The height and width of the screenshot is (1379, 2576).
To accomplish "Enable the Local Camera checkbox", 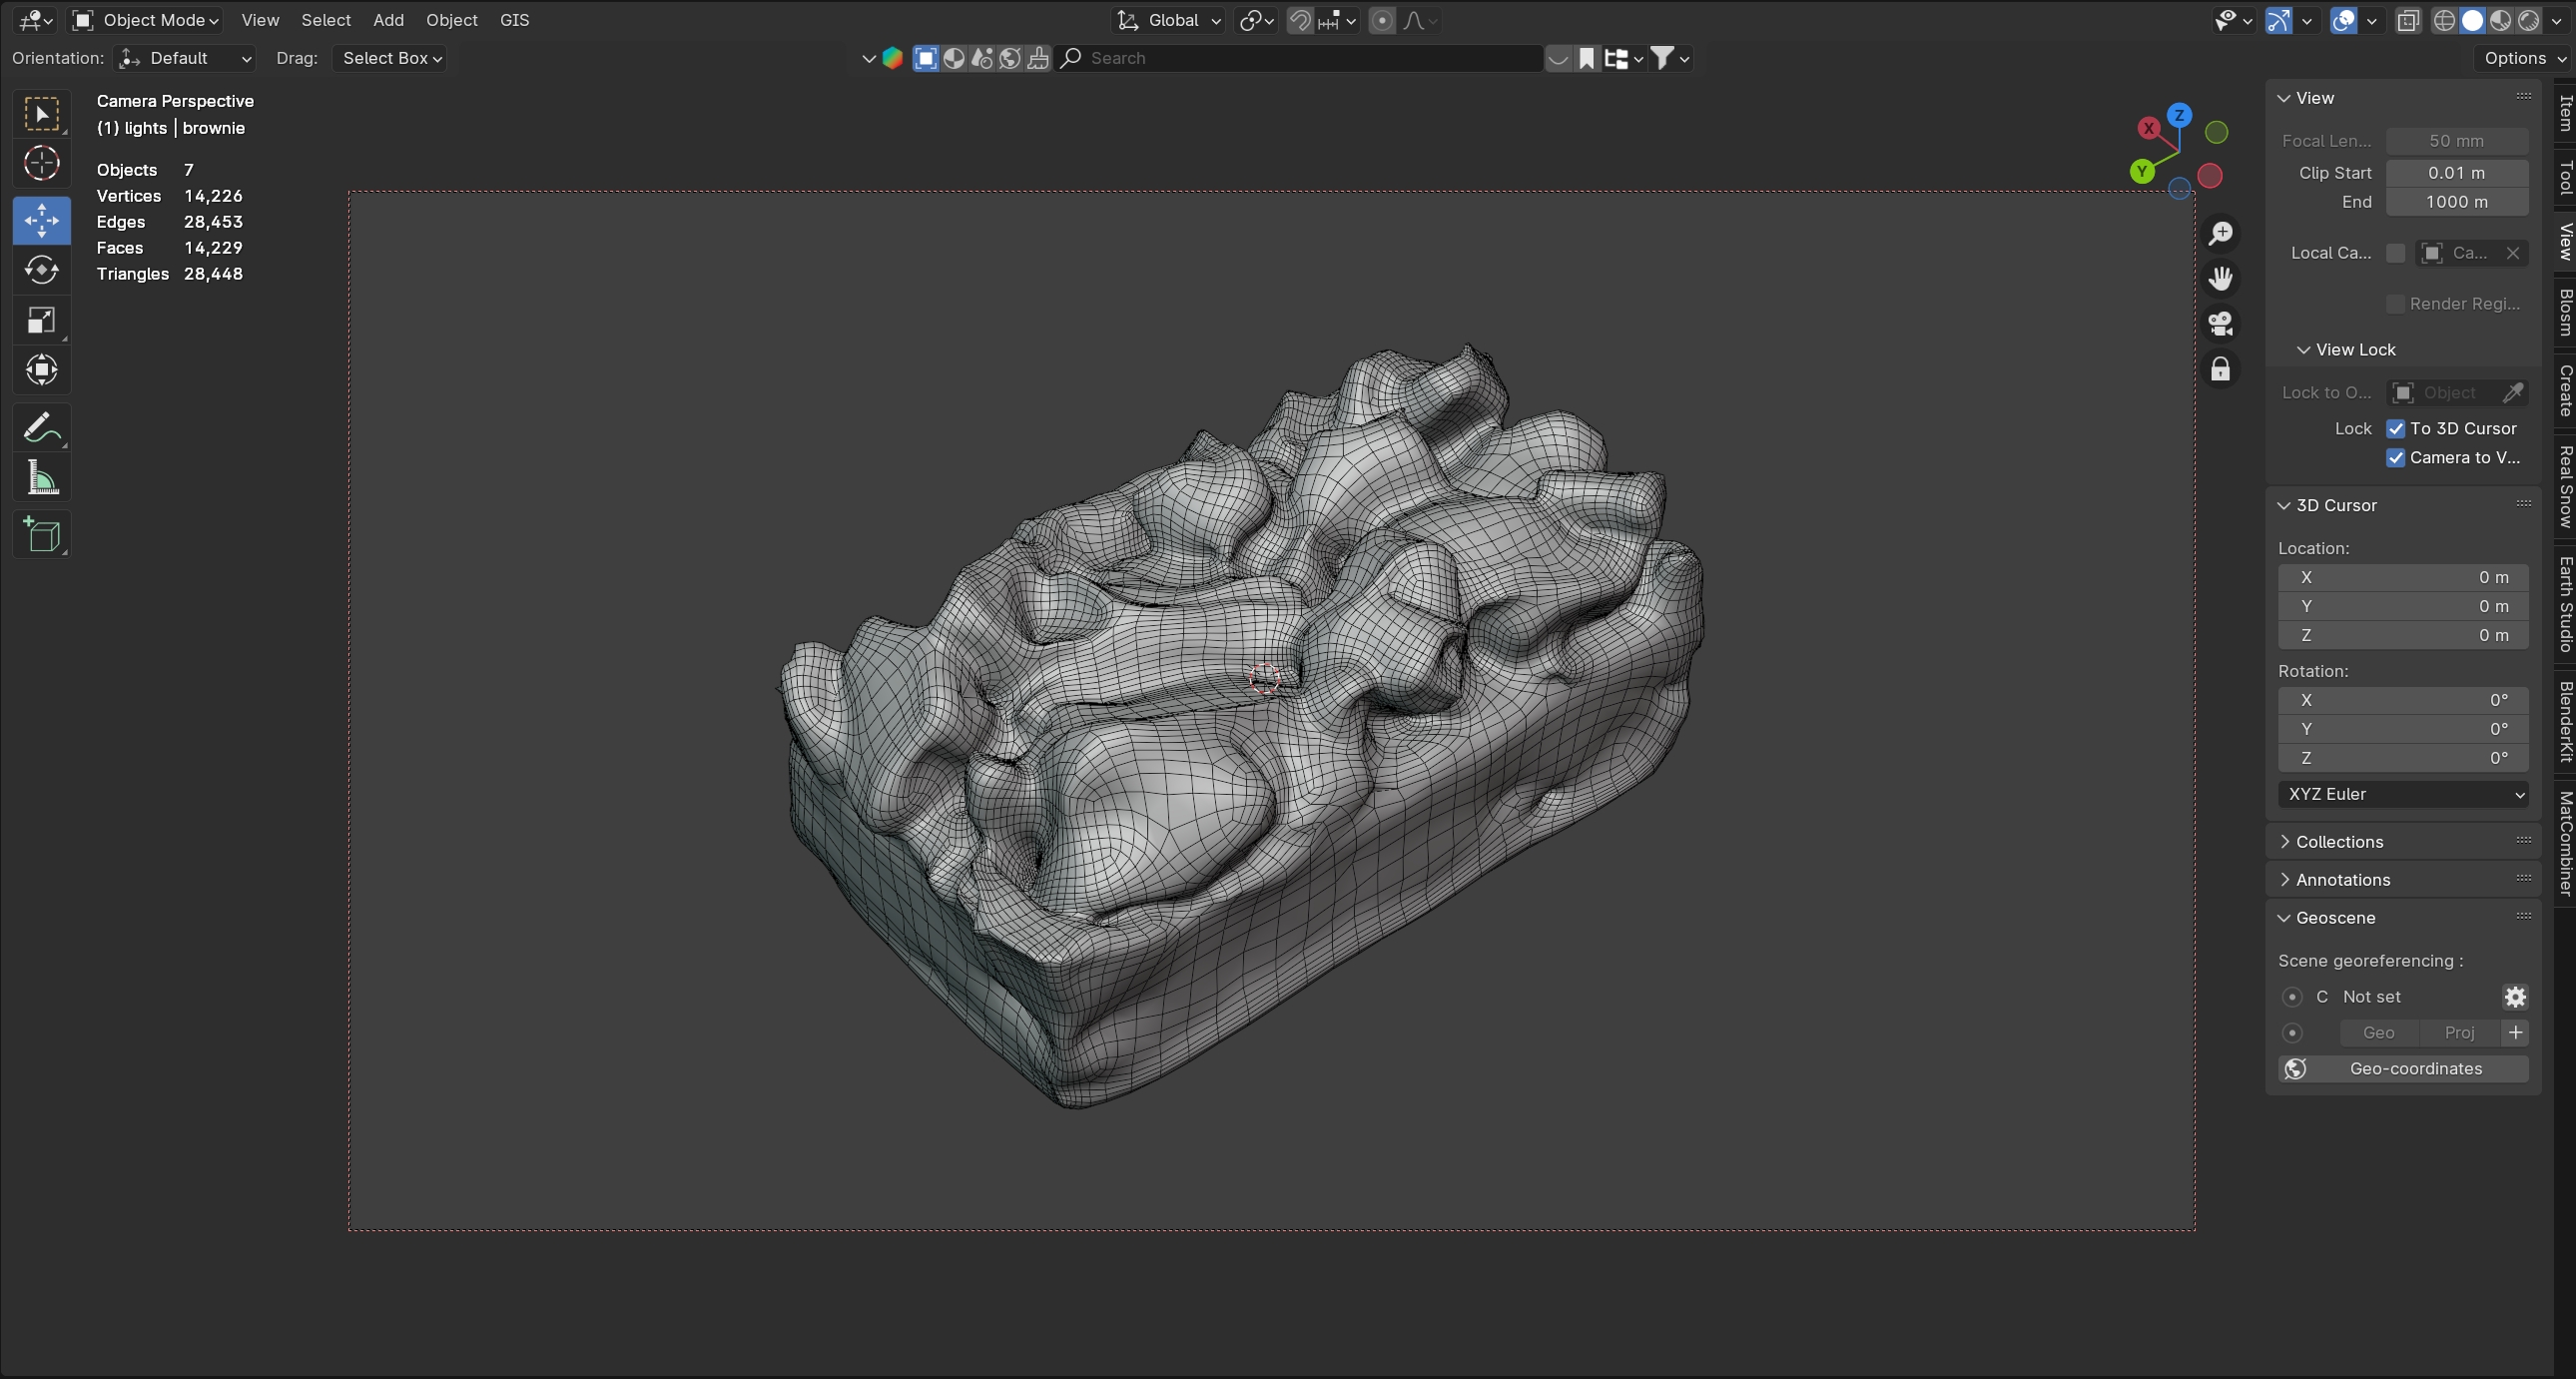I will pyautogui.click(x=2395, y=253).
